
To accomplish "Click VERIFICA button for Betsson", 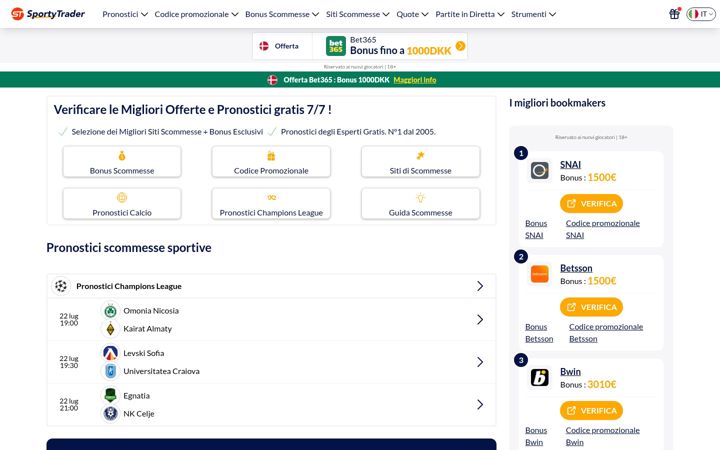I will click(x=591, y=307).
